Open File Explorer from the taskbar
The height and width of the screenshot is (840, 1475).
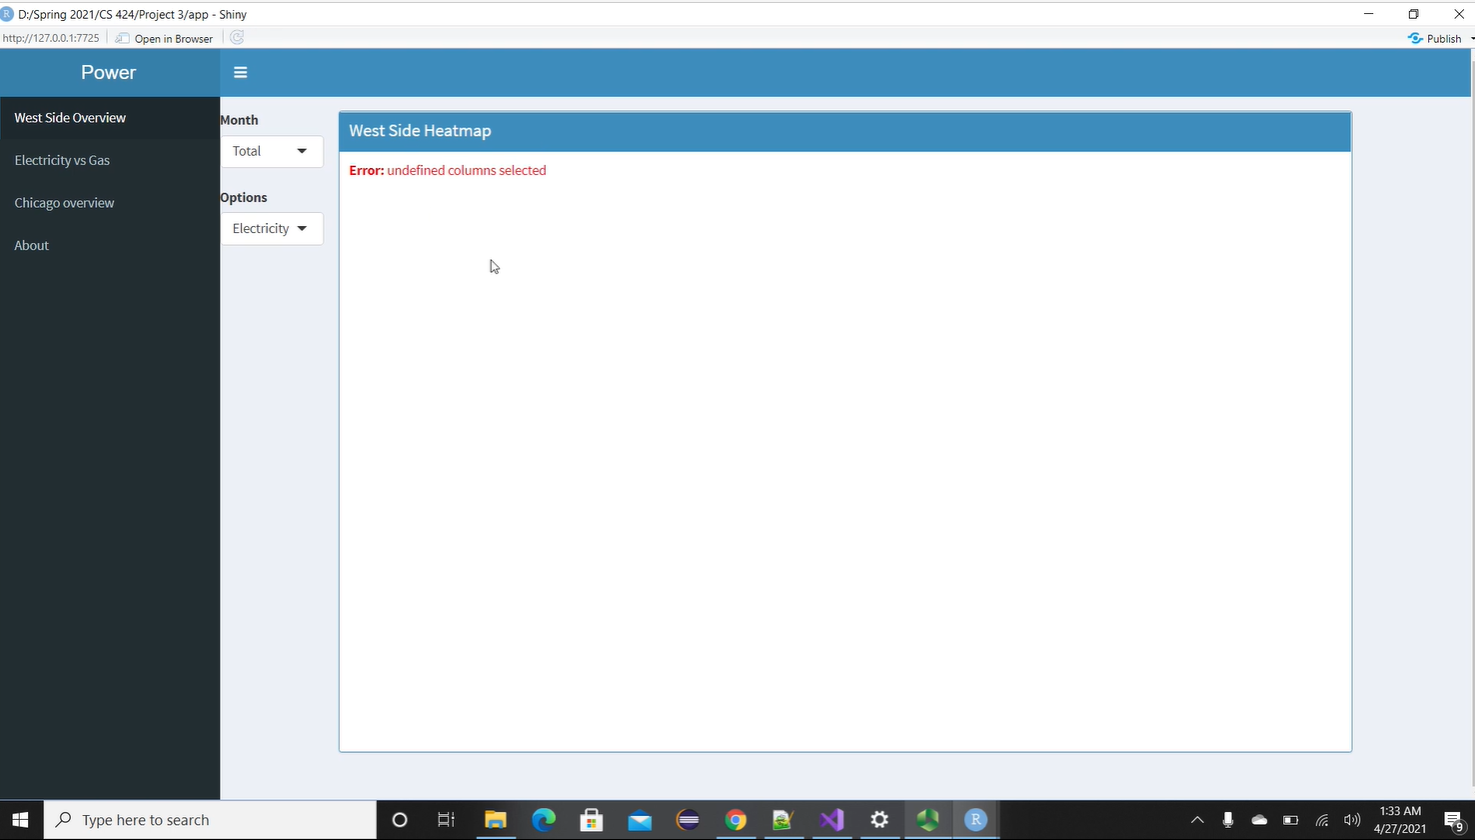pos(495,820)
